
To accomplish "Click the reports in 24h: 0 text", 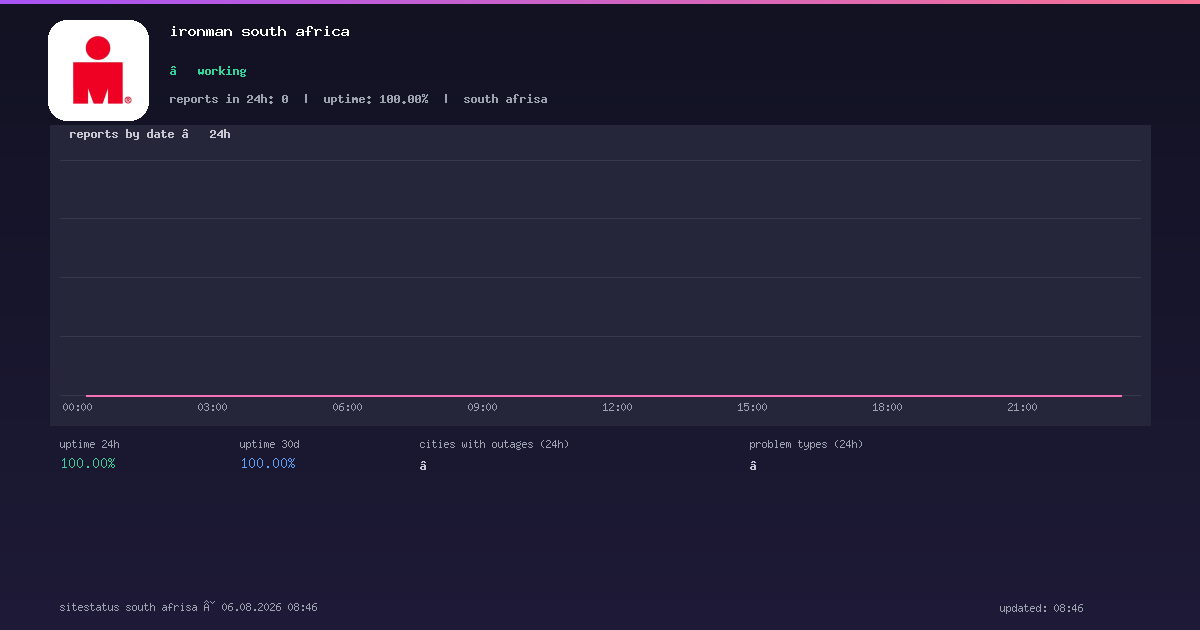I will [x=229, y=99].
